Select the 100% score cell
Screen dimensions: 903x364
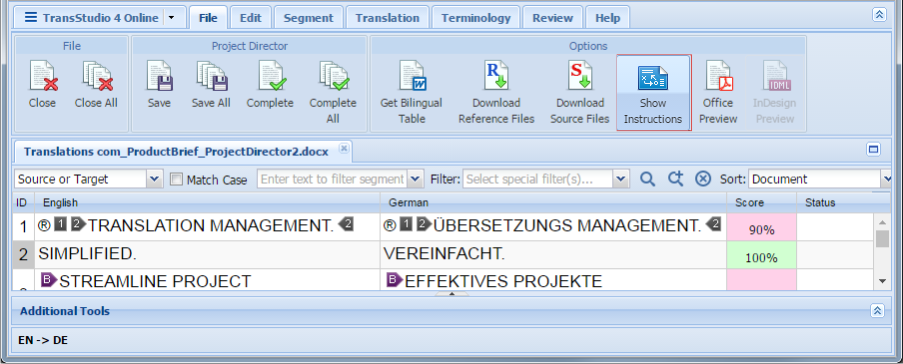[761, 255]
